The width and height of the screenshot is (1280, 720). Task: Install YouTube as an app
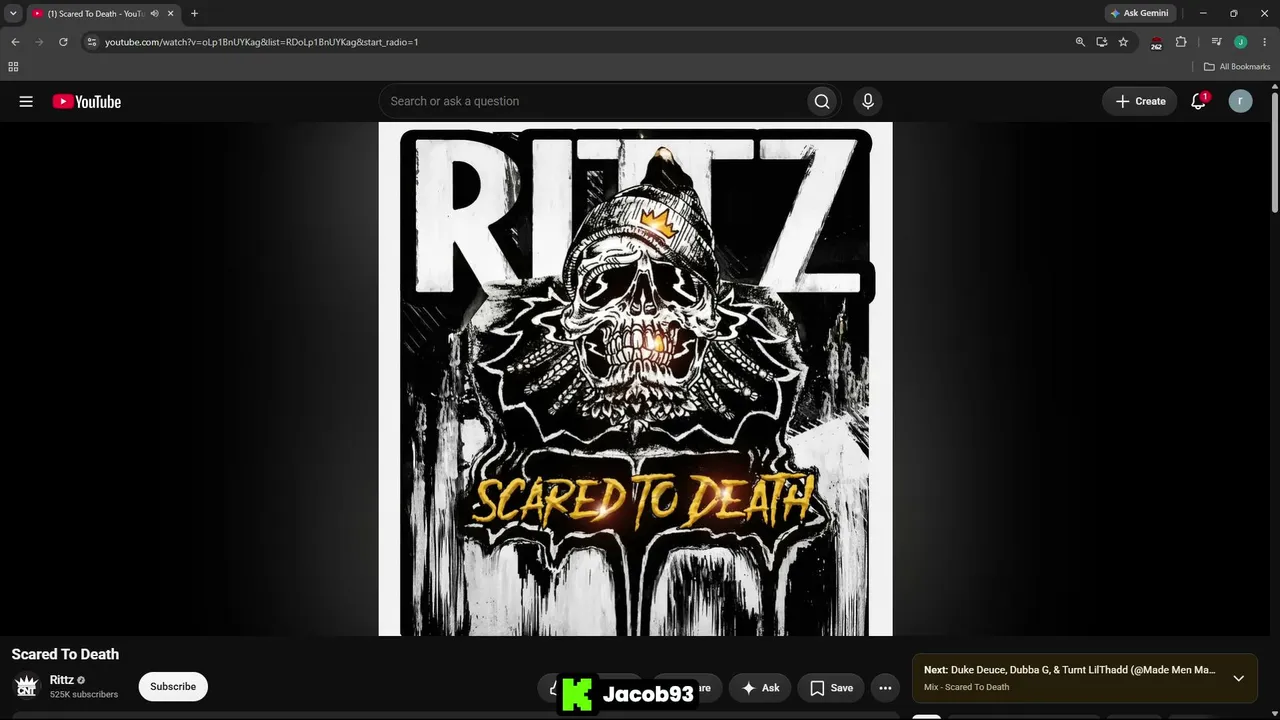coord(1101,42)
